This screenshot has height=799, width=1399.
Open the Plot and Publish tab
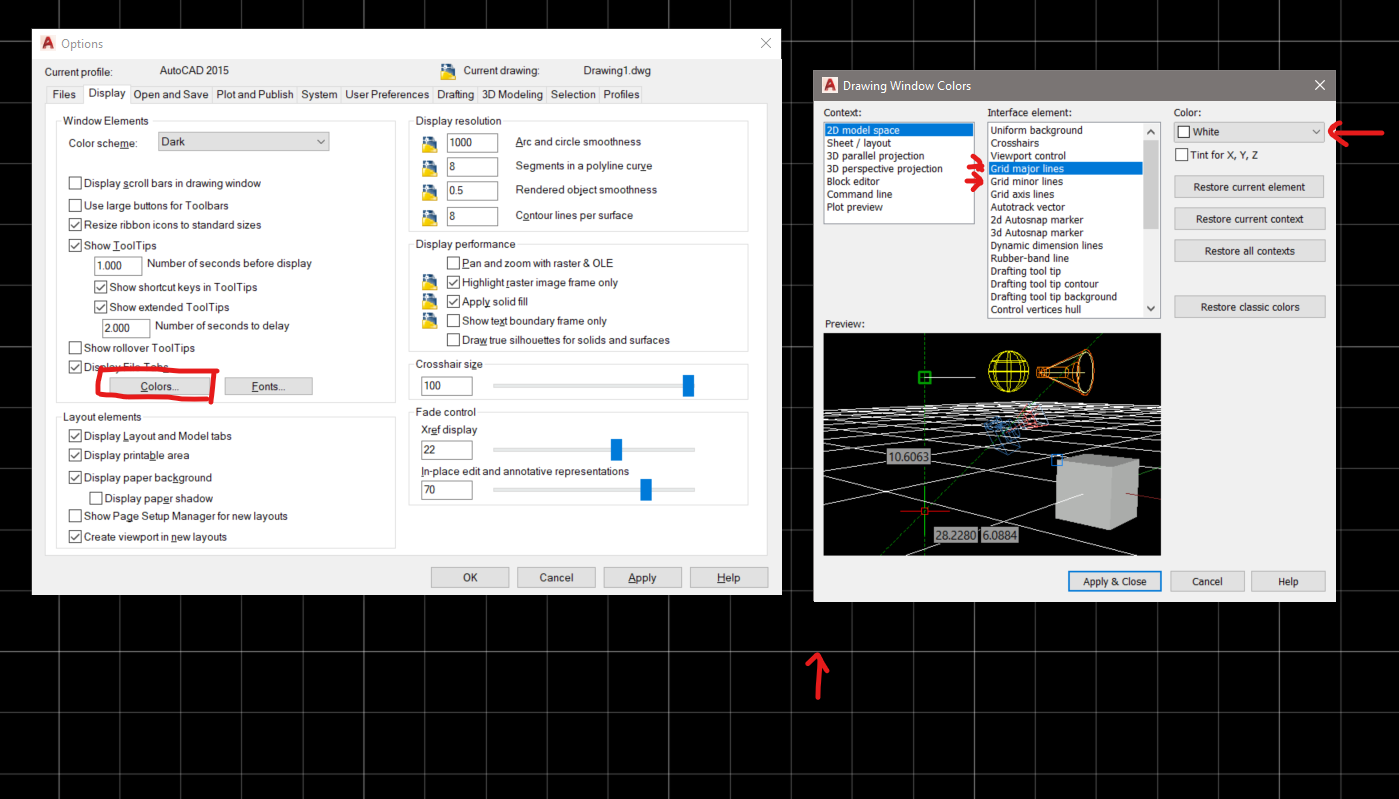coord(254,94)
